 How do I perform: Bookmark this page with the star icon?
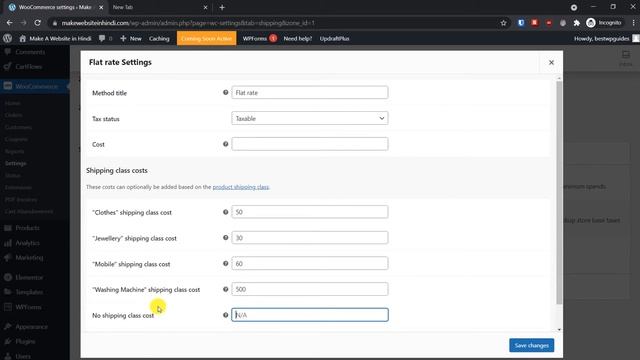(503, 23)
